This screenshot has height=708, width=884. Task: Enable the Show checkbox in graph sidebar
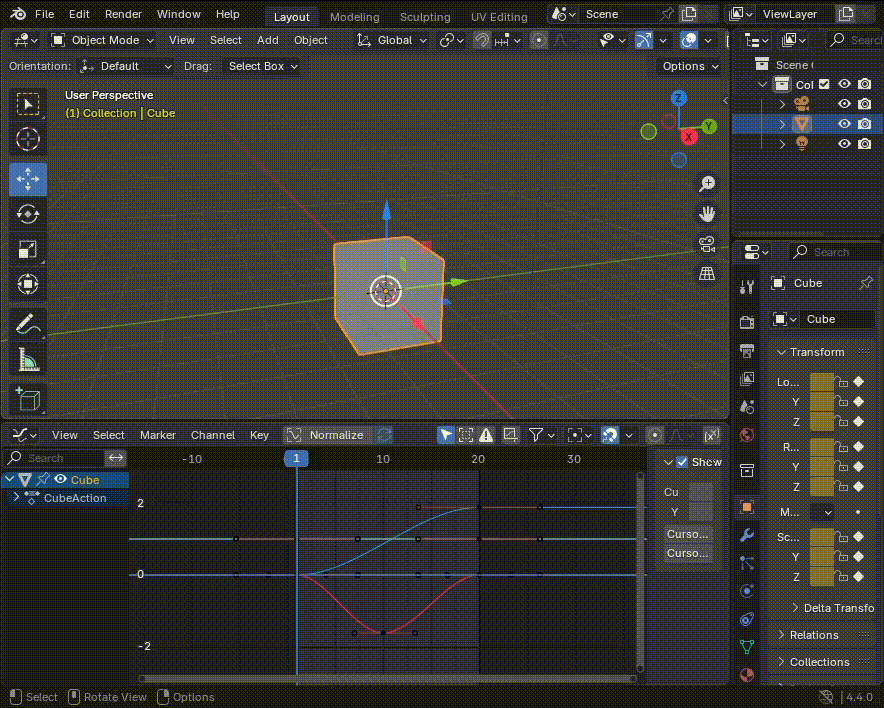pos(682,462)
